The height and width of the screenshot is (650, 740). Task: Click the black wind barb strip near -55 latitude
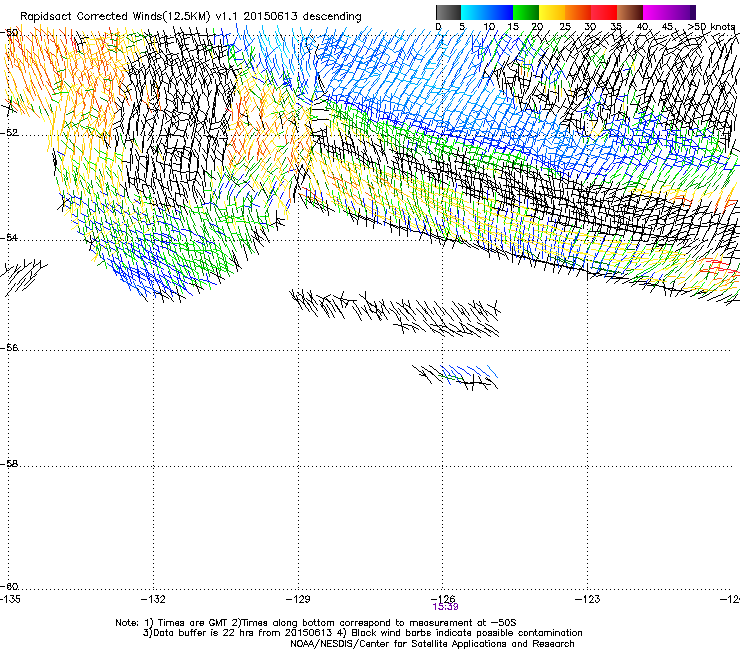click(x=395, y=312)
